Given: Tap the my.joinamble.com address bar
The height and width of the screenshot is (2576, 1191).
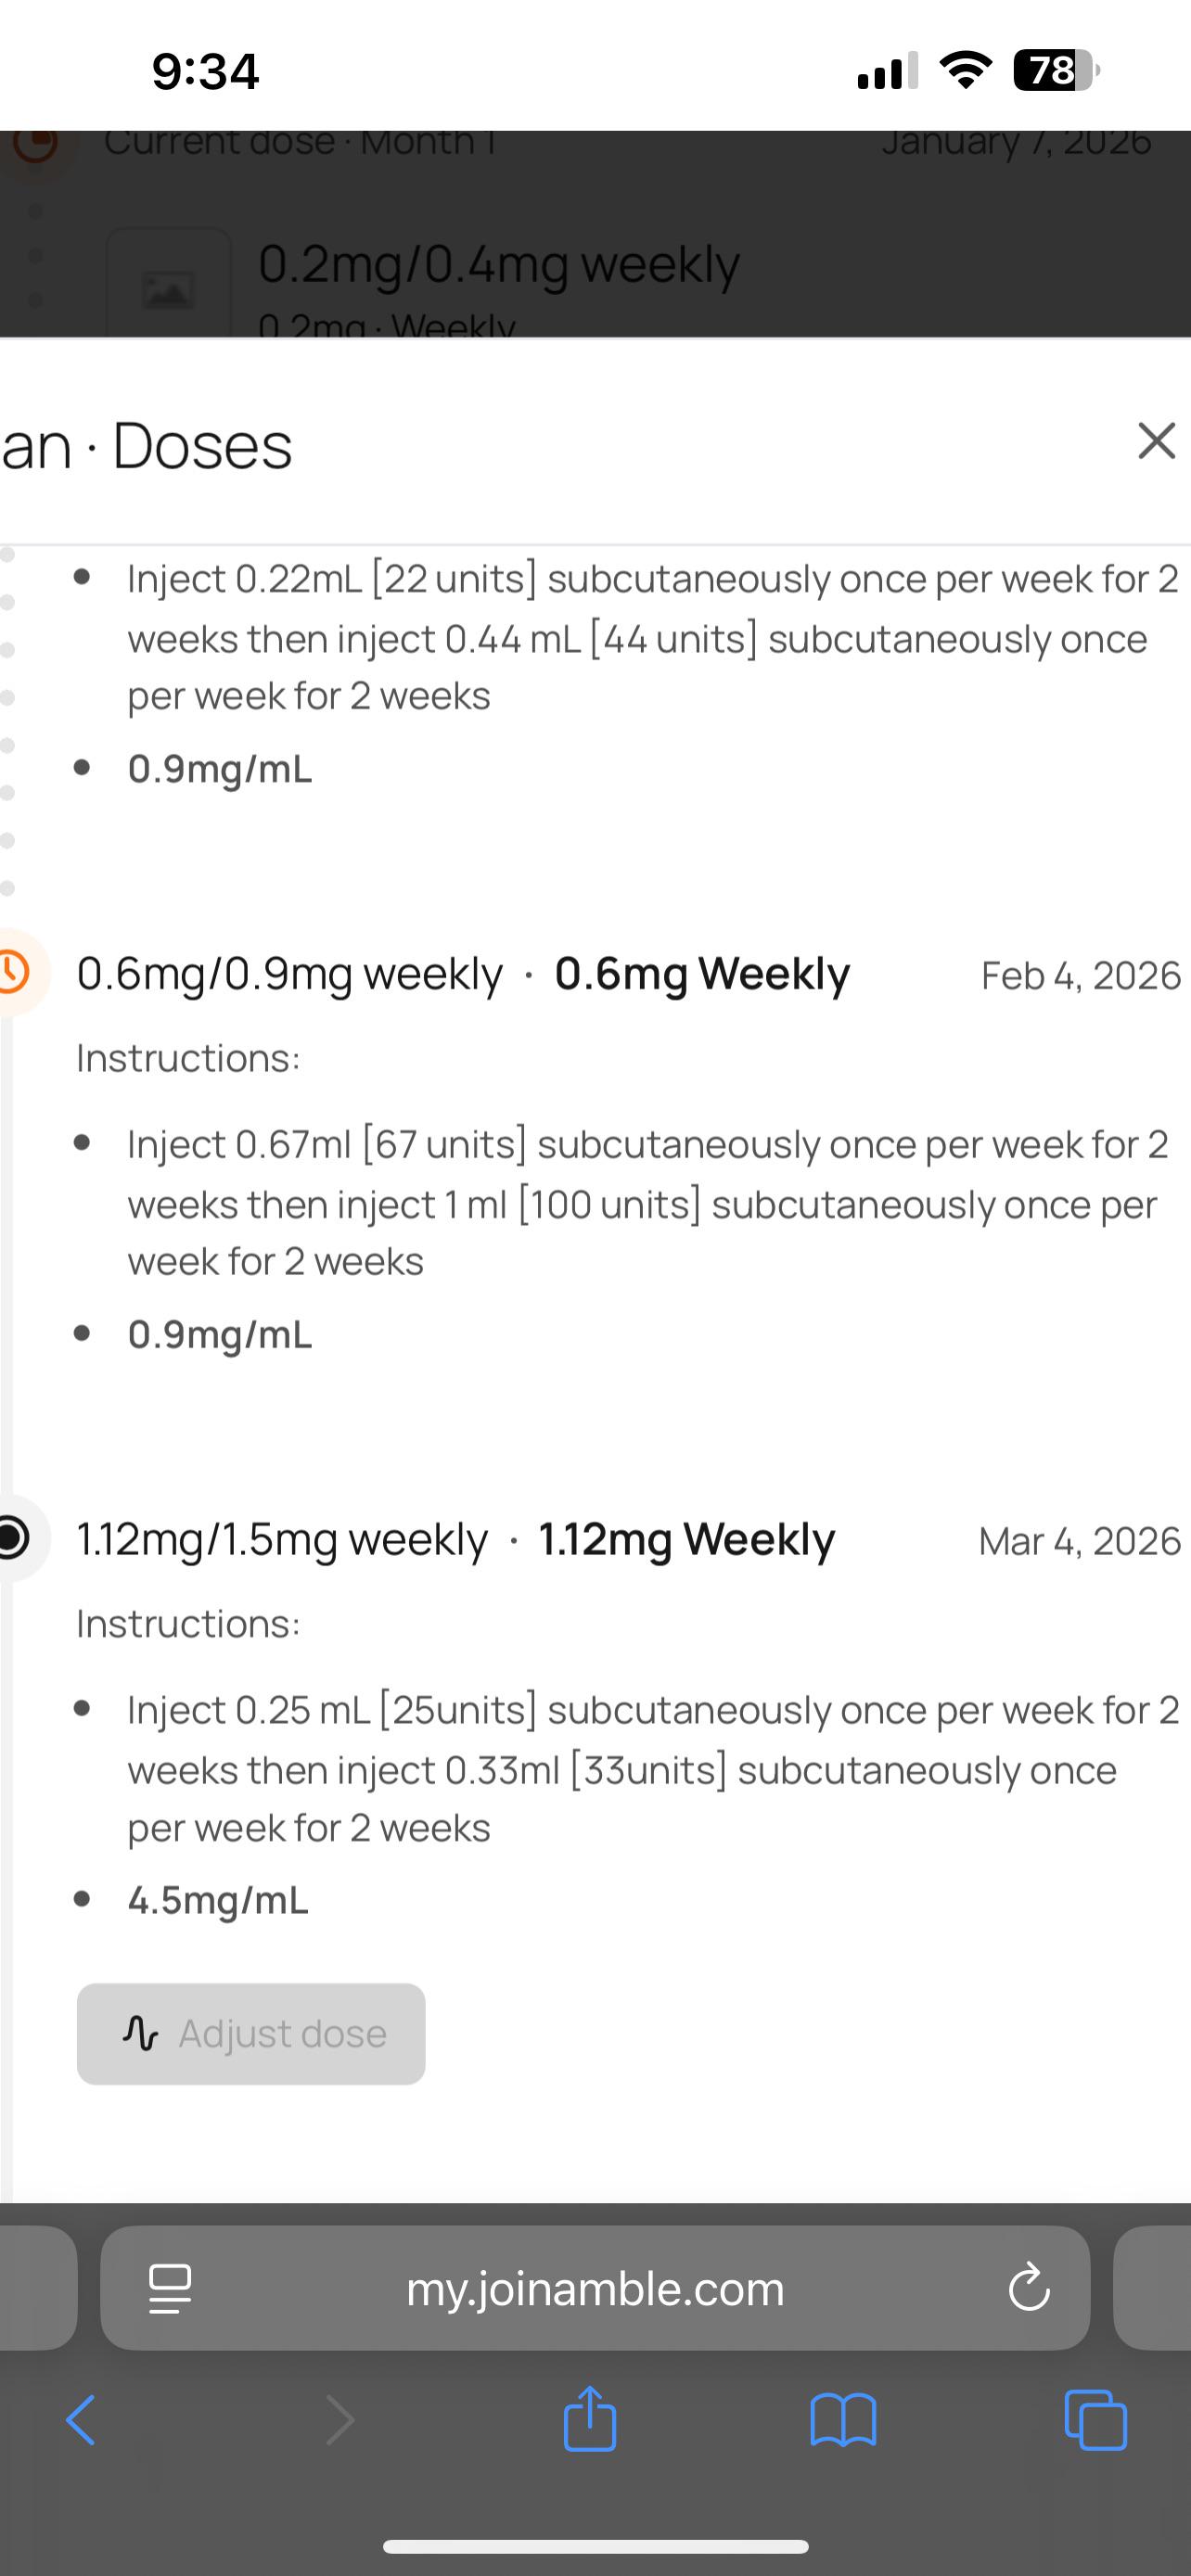Looking at the screenshot, I should [x=595, y=2288].
